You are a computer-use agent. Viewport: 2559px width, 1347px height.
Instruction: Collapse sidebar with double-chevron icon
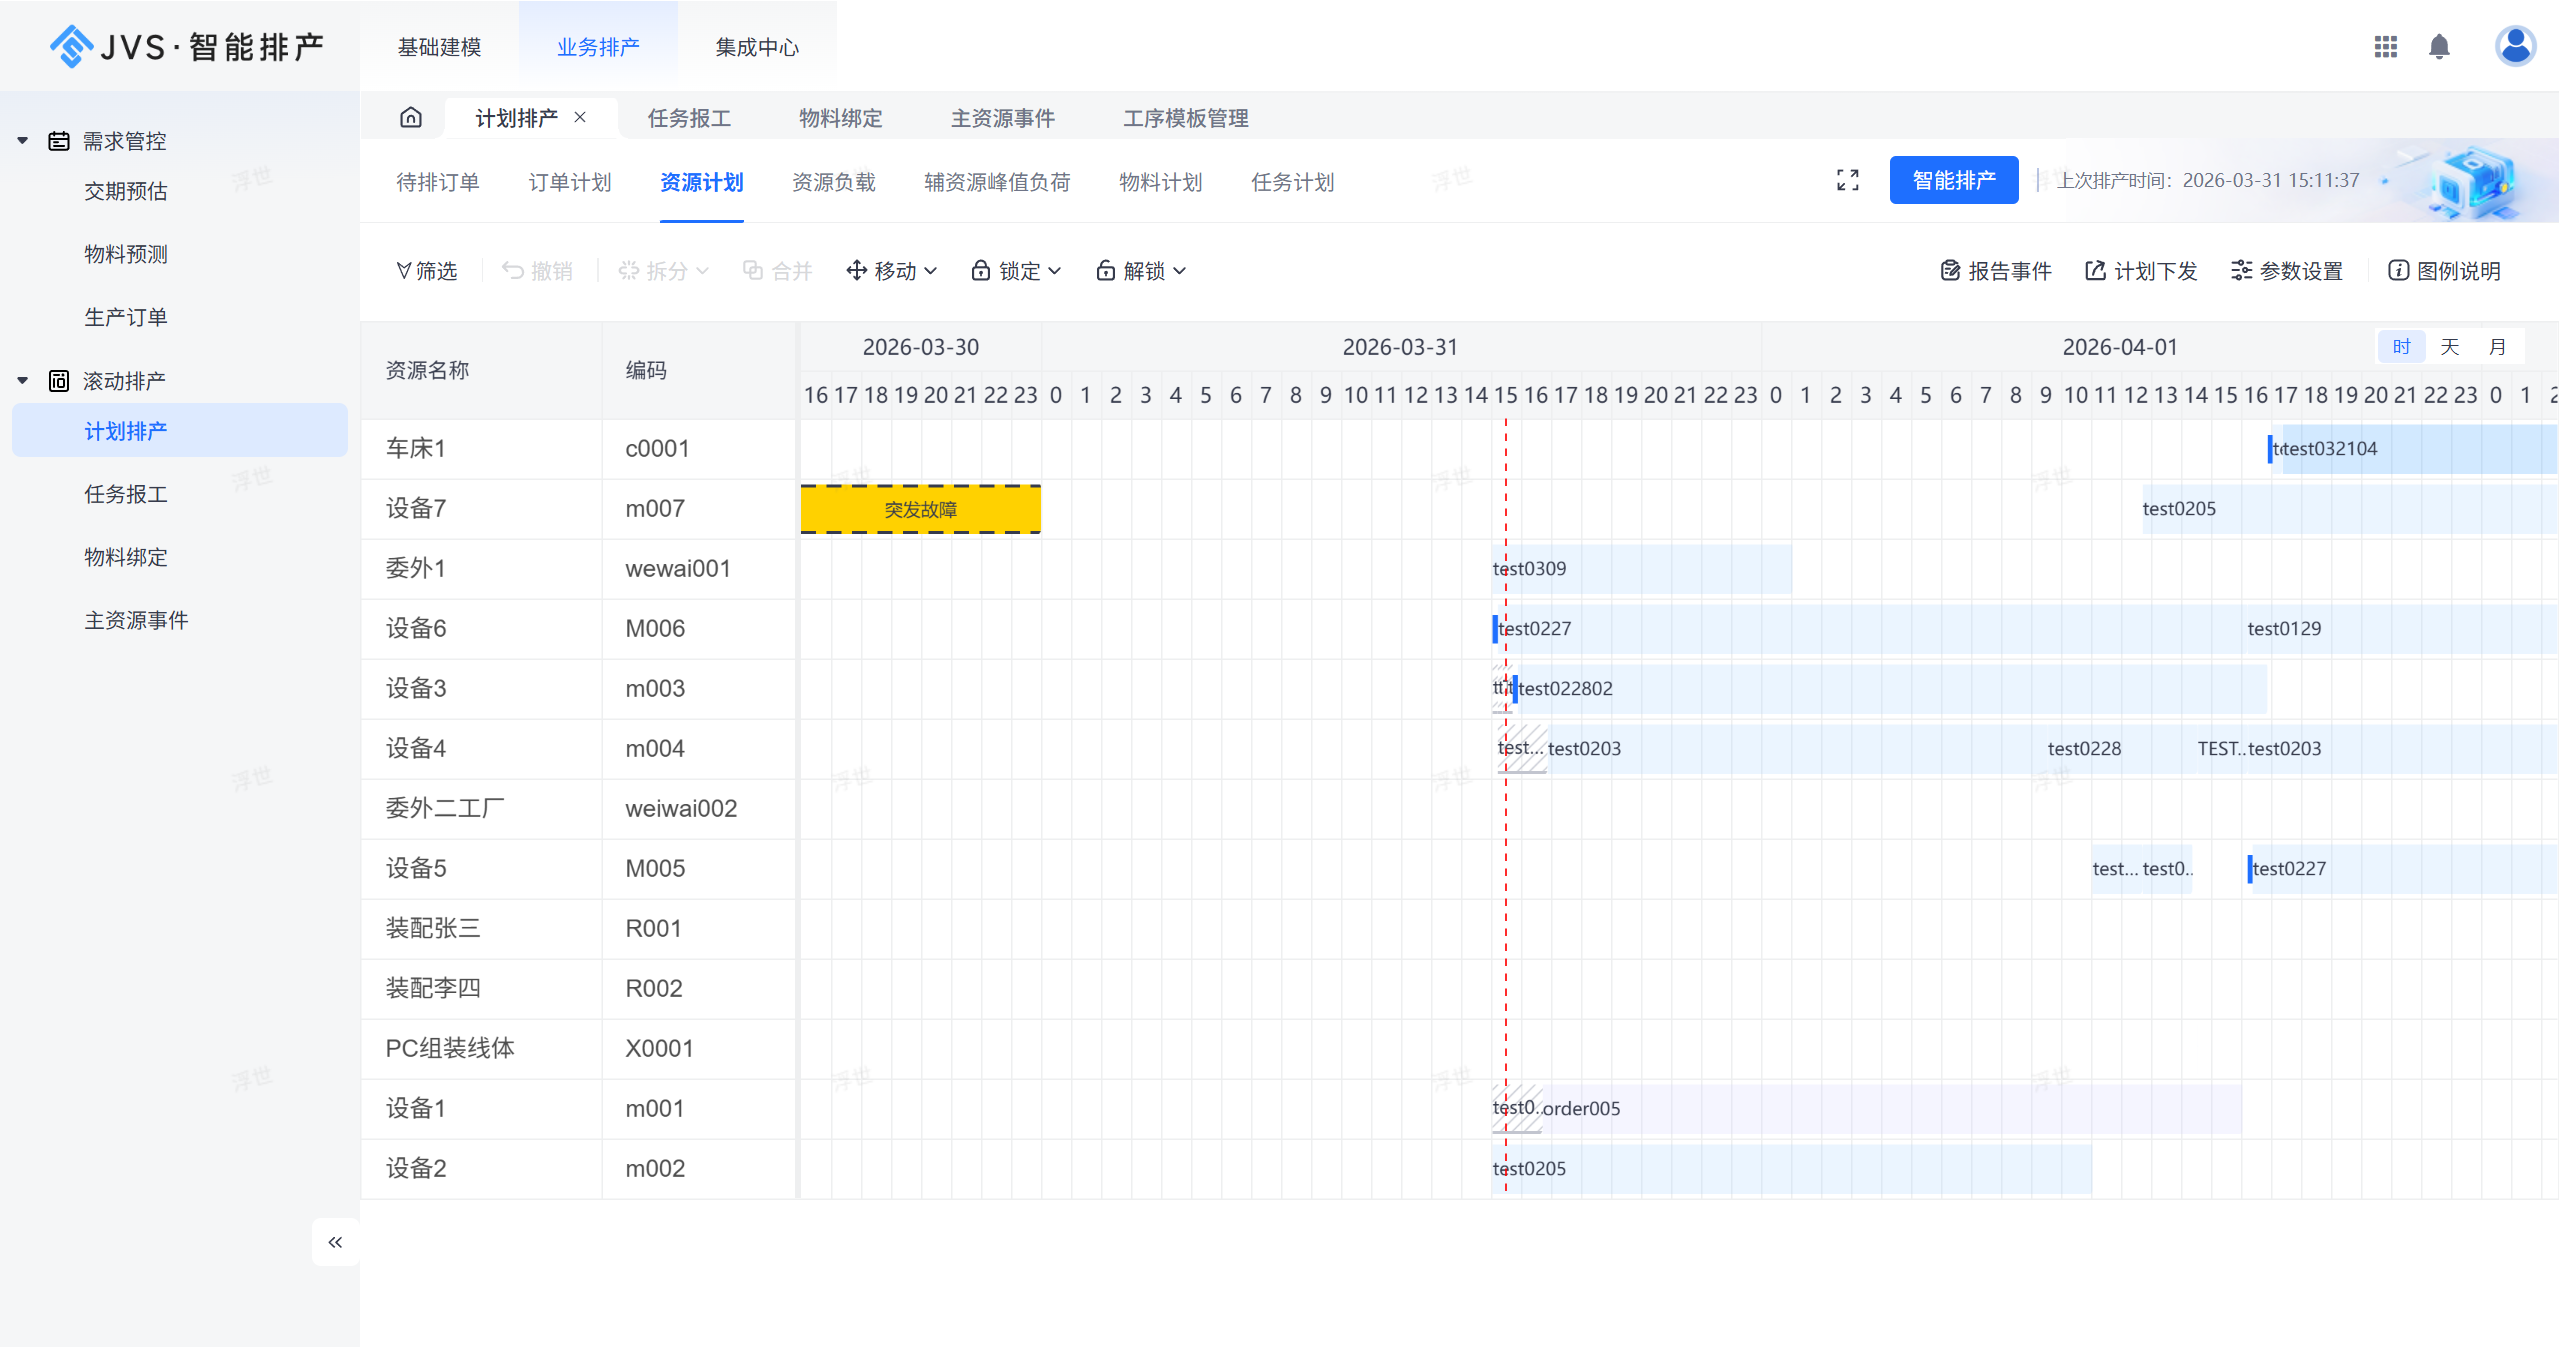pyautogui.click(x=335, y=1242)
